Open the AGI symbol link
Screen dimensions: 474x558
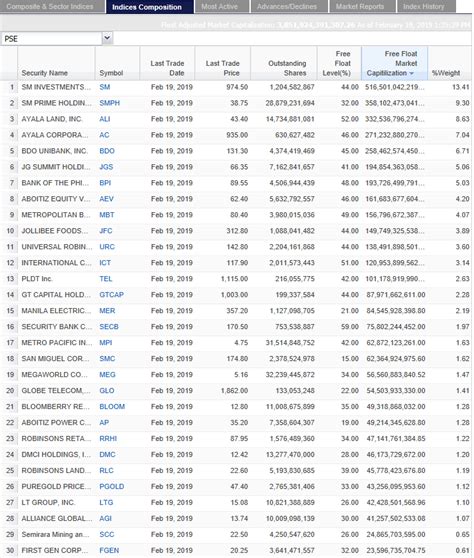(105, 519)
